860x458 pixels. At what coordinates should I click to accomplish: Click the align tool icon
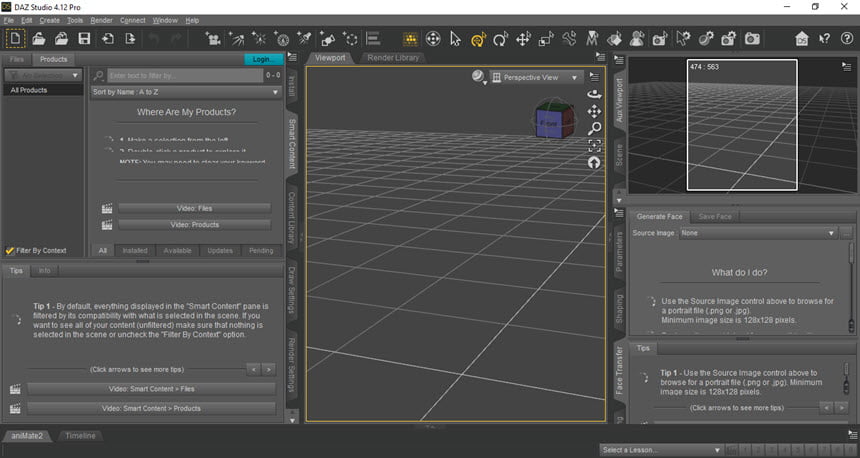[x=374, y=39]
